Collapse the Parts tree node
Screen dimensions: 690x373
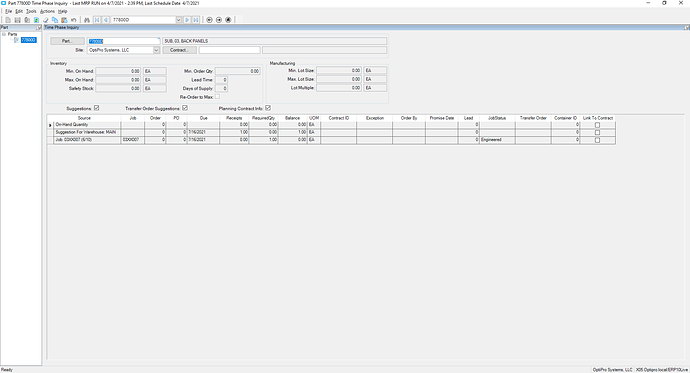pyautogui.click(x=4, y=34)
